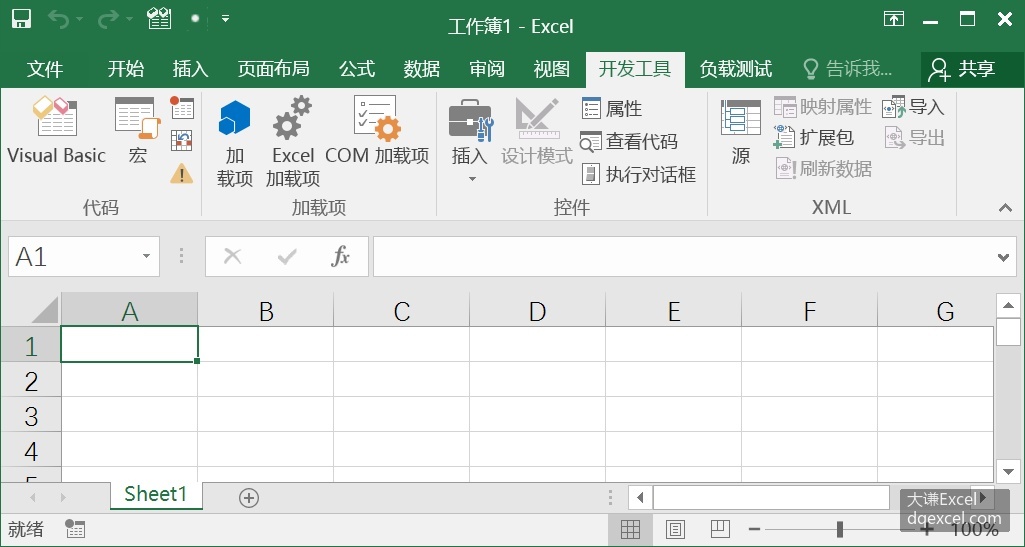Click the print preview quick access icon
Image resolution: width=1025 pixels, height=547 pixels.
[x=160, y=19]
